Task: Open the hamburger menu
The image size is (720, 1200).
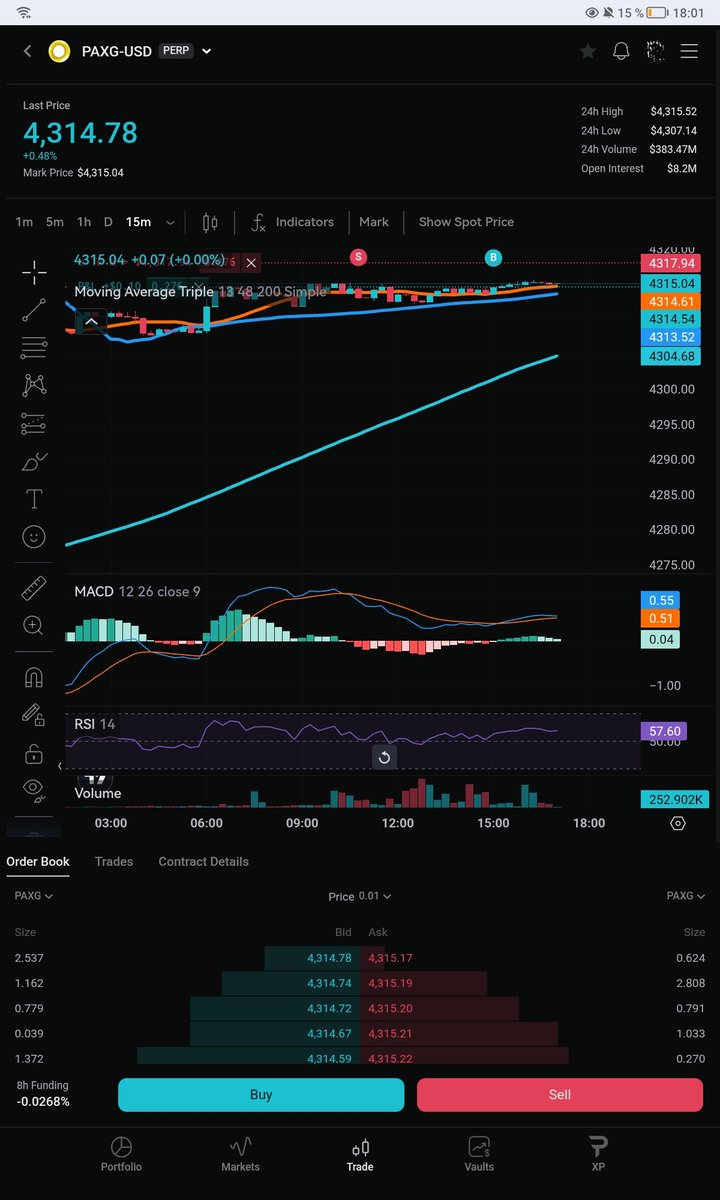Action: click(x=689, y=51)
